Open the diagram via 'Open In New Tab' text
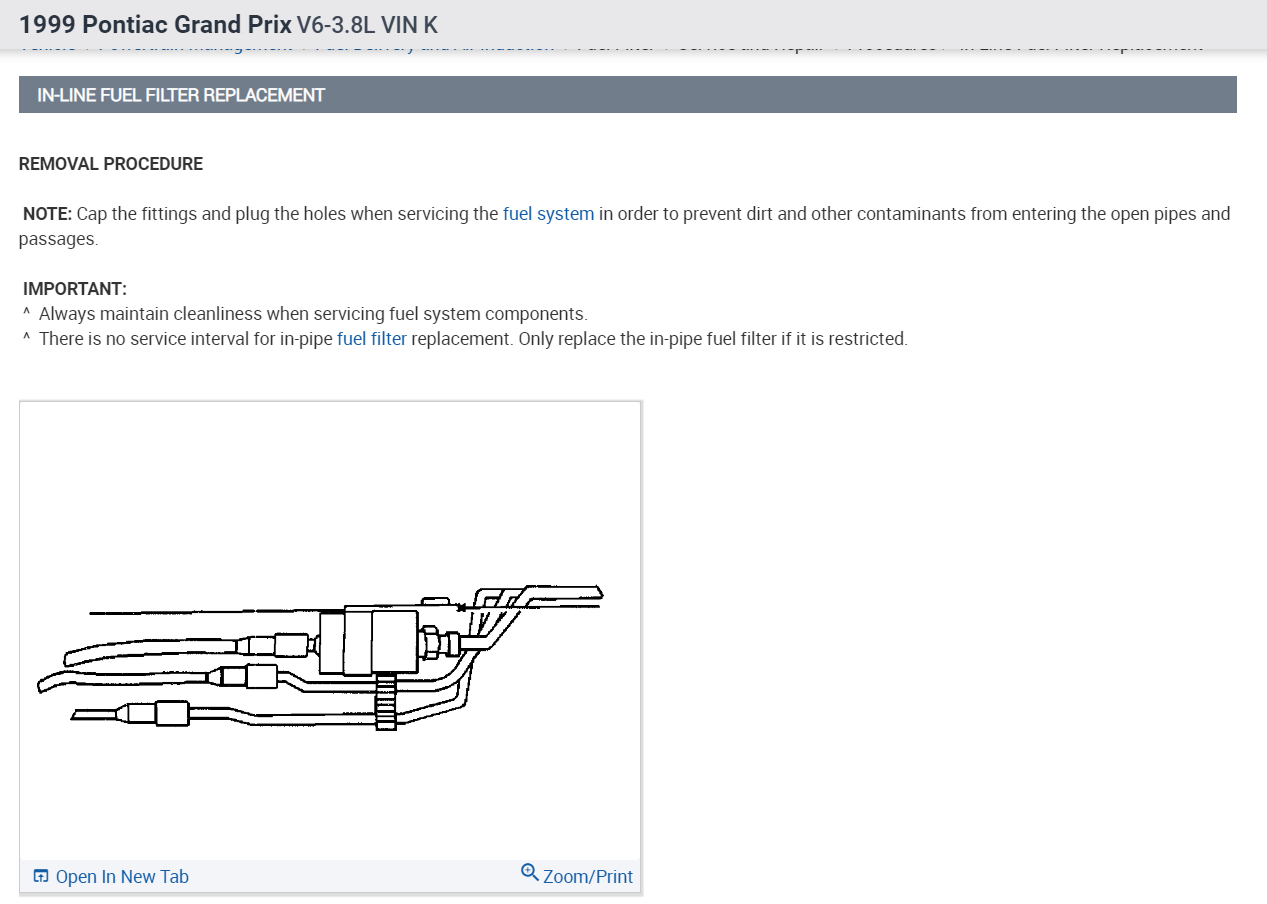The height and width of the screenshot is (904, 1267). click(122, 877)
